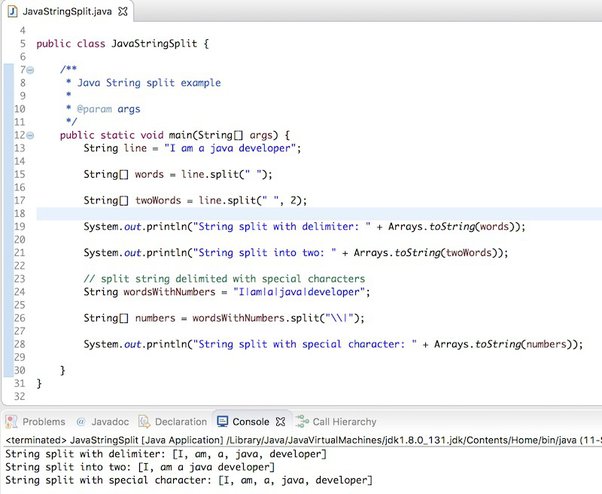The image size is (602, 494).
Task: Click the terminated JavaStringSplit console header
Action: pyautogui.click(x=303, y=440)
